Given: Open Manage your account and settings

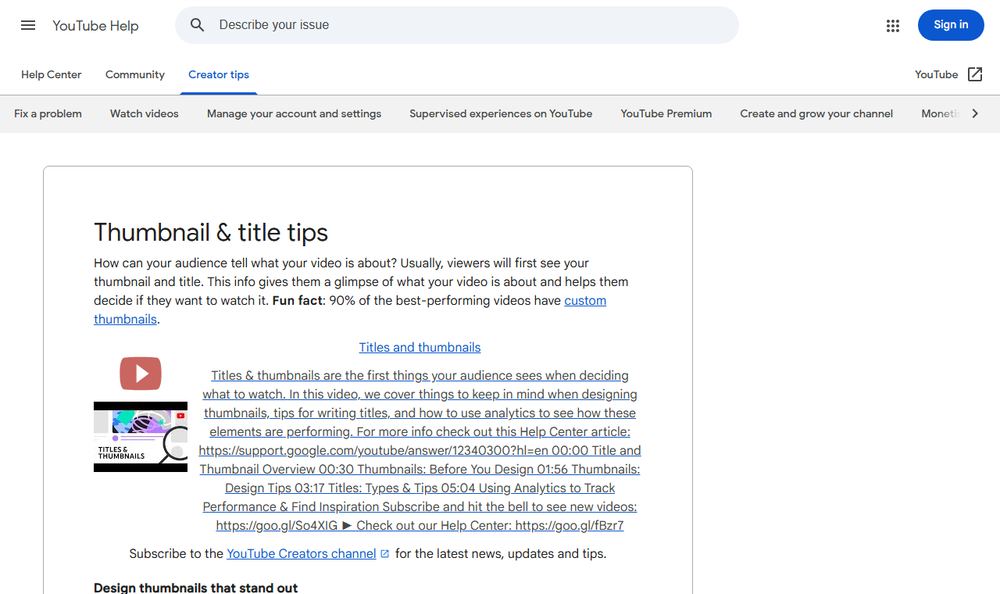Looking at the screenshot, I should (x=294, y=114).
